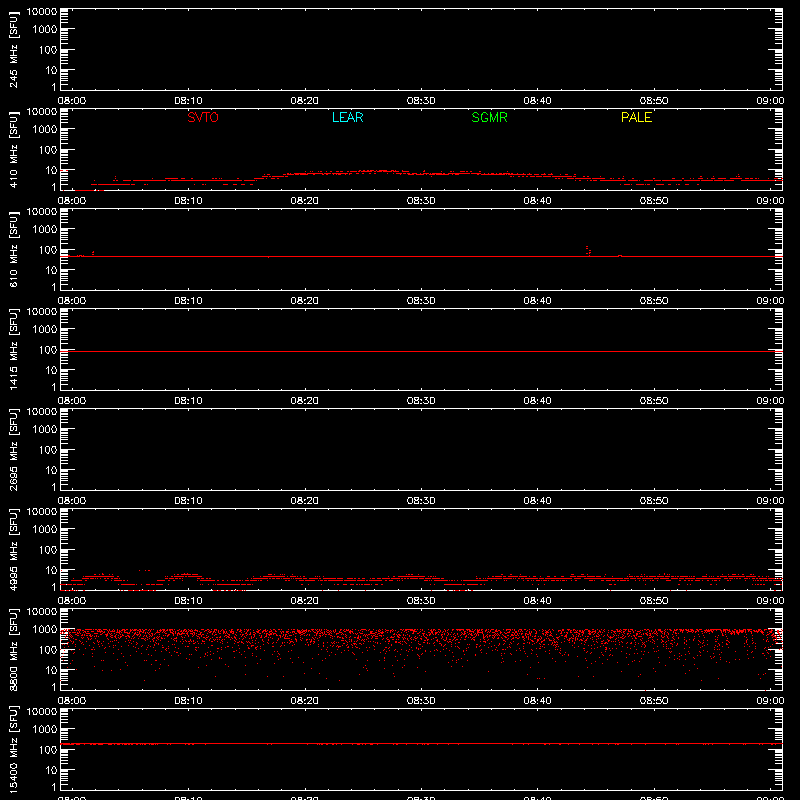Viewport: 800px width, 800px height.
Task: Select the cyan LEAR station label
Action: click(x=347, y=117)
